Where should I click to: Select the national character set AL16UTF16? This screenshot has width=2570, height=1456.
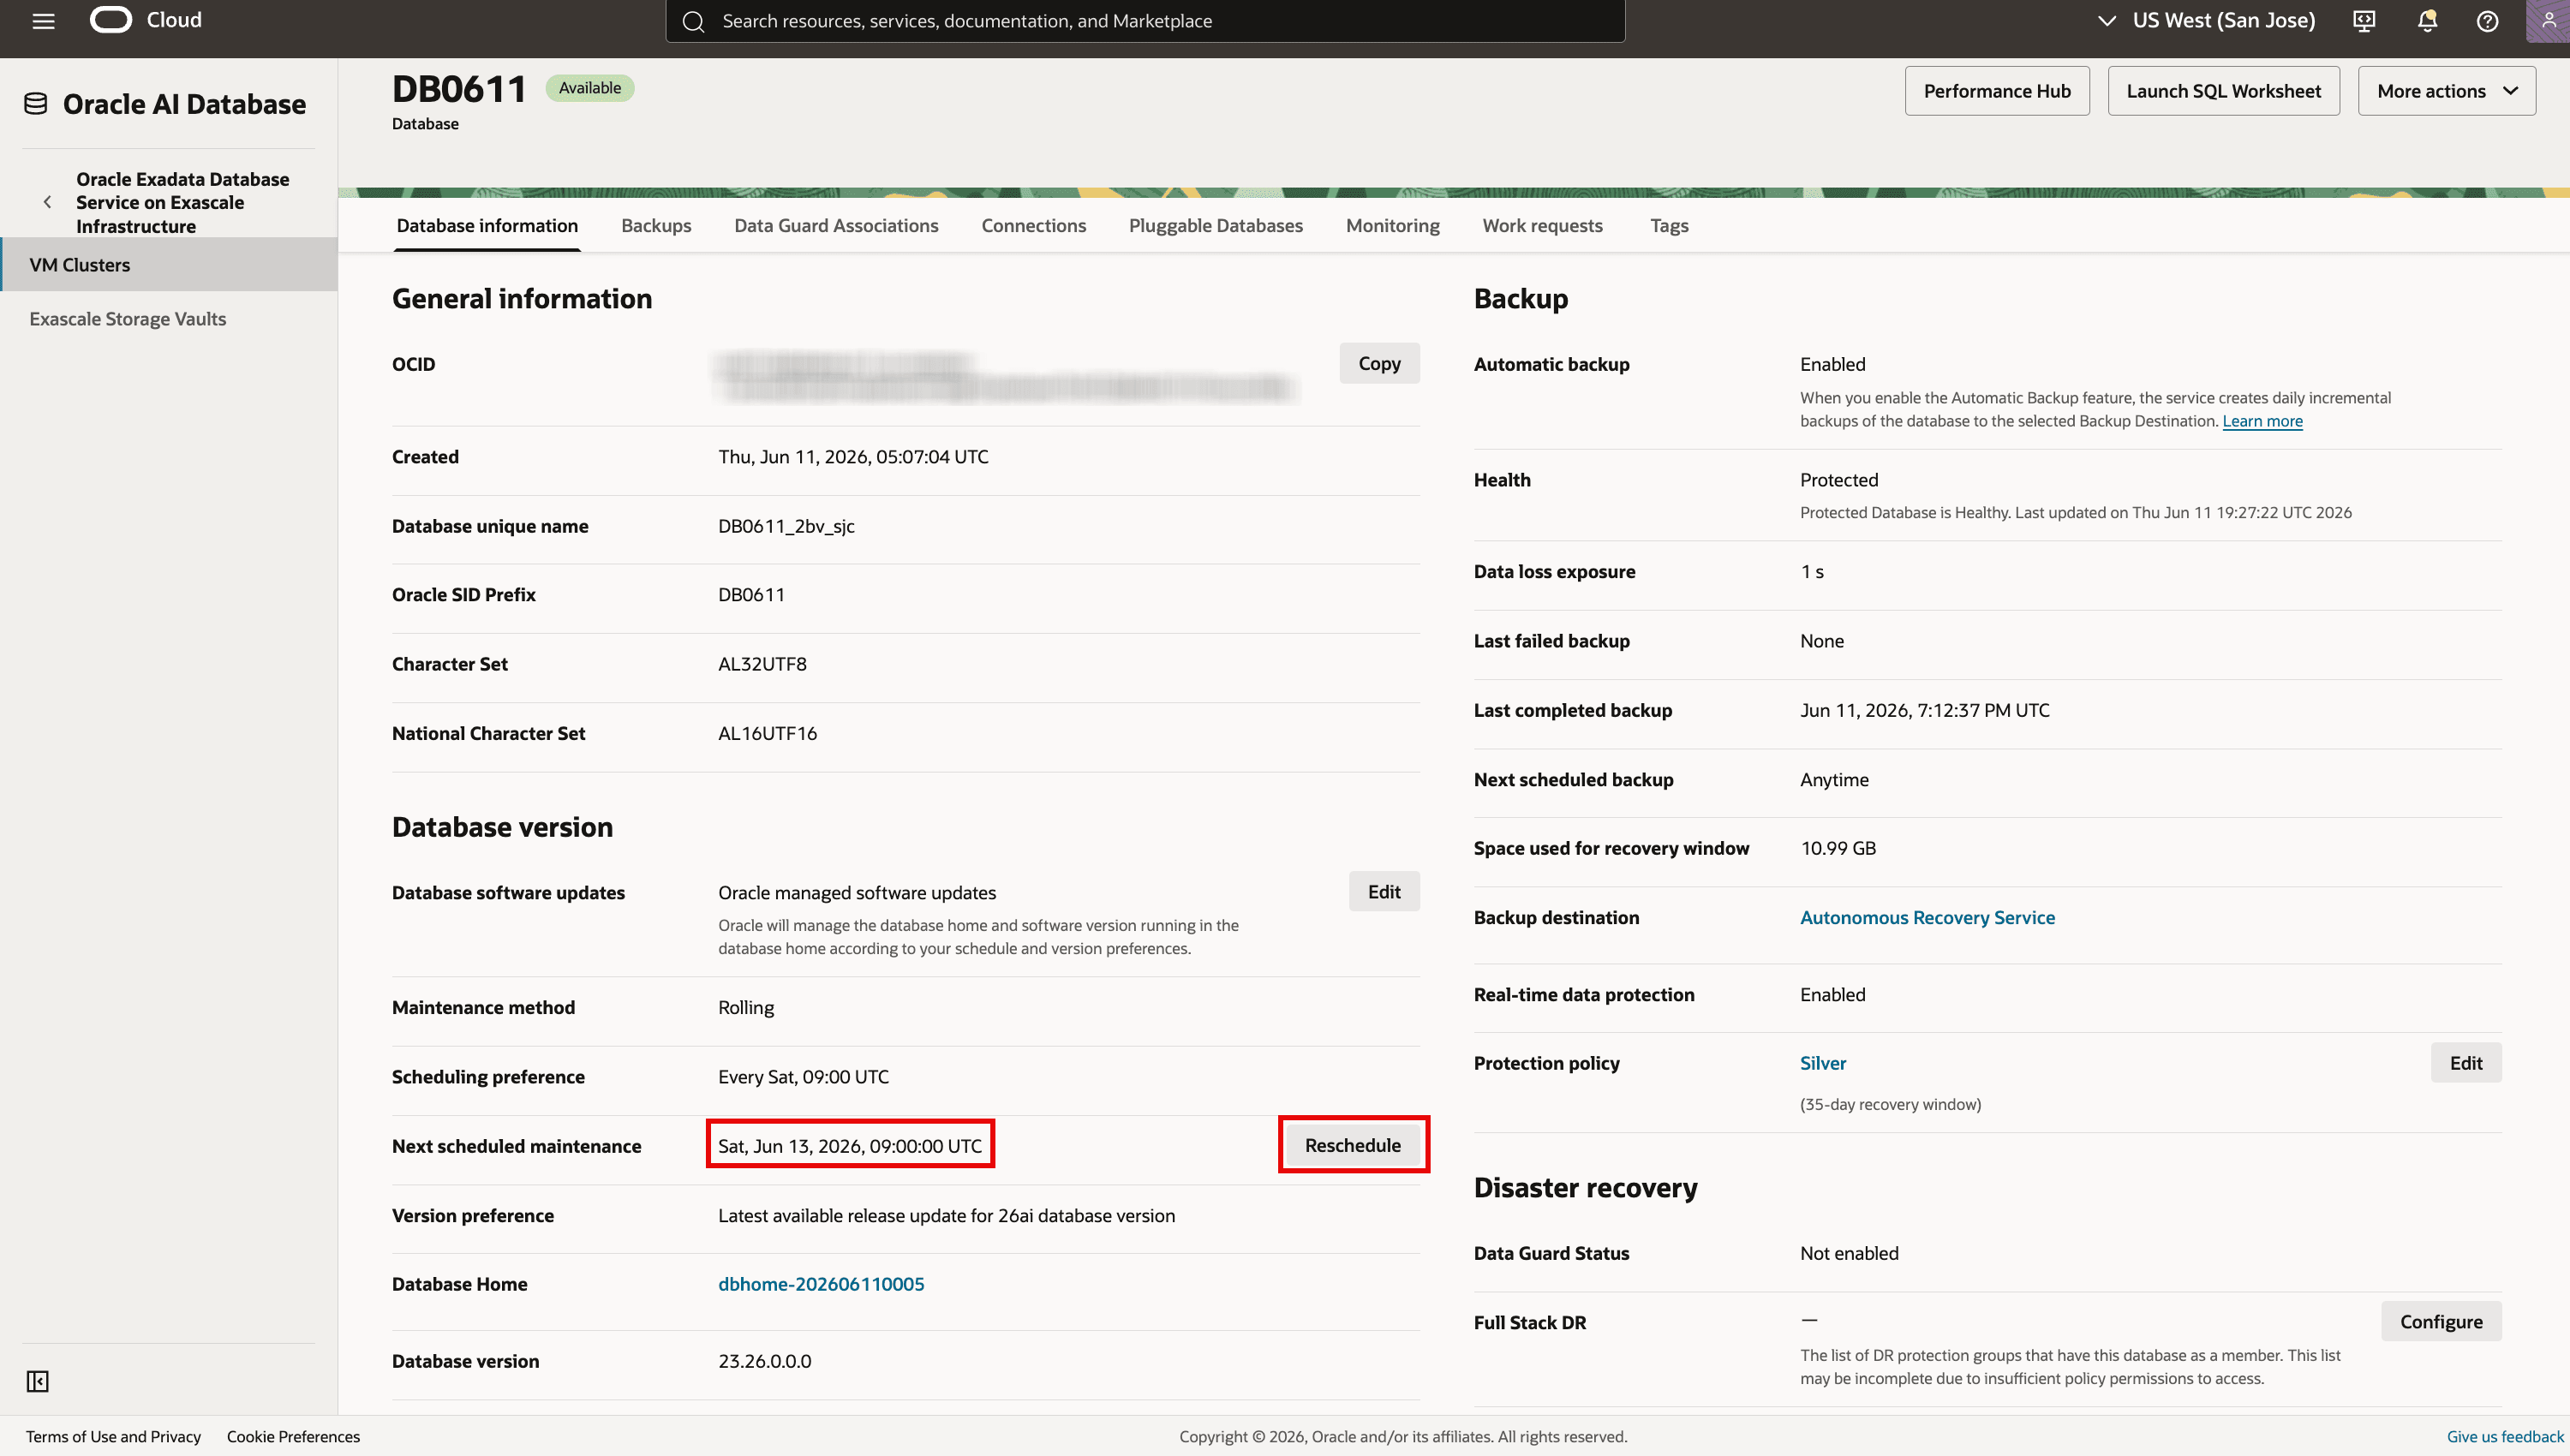coord(767,733)
